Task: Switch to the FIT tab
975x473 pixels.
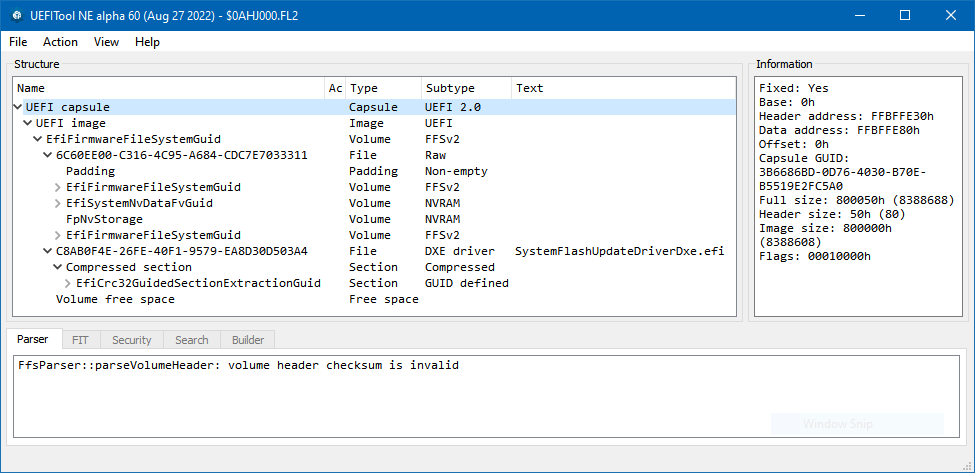Action: pos(80,340)
